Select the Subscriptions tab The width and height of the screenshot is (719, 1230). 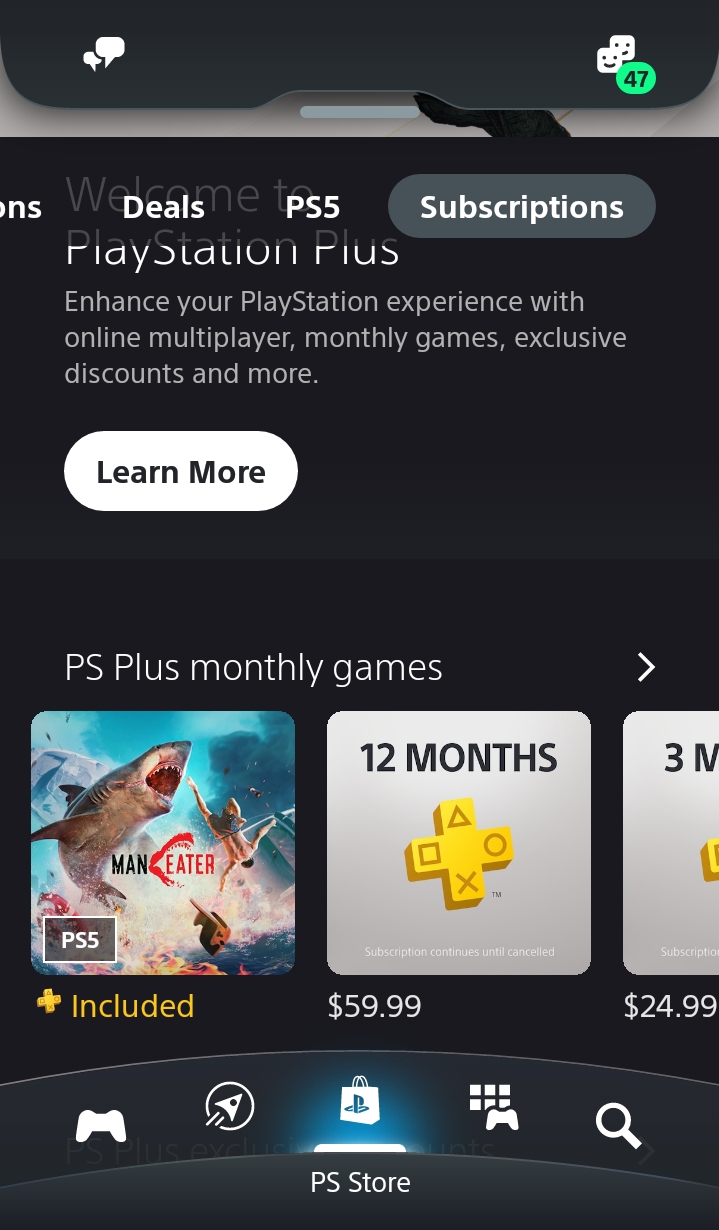(521, 206)
